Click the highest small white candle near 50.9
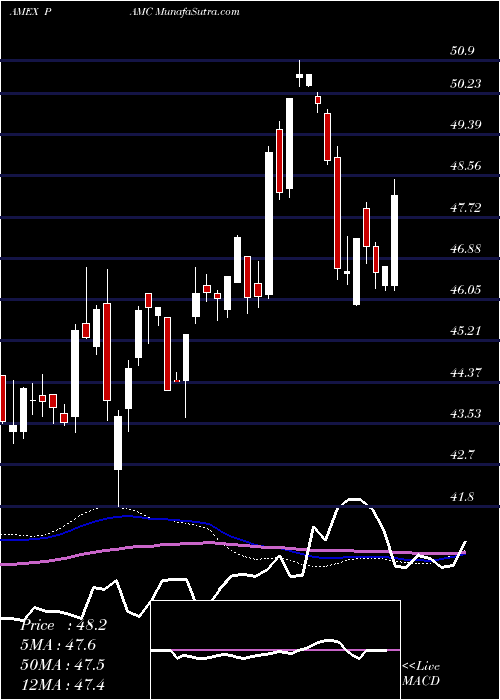The height and width of the screenshot is (700, 500). (x=299, y=76)
